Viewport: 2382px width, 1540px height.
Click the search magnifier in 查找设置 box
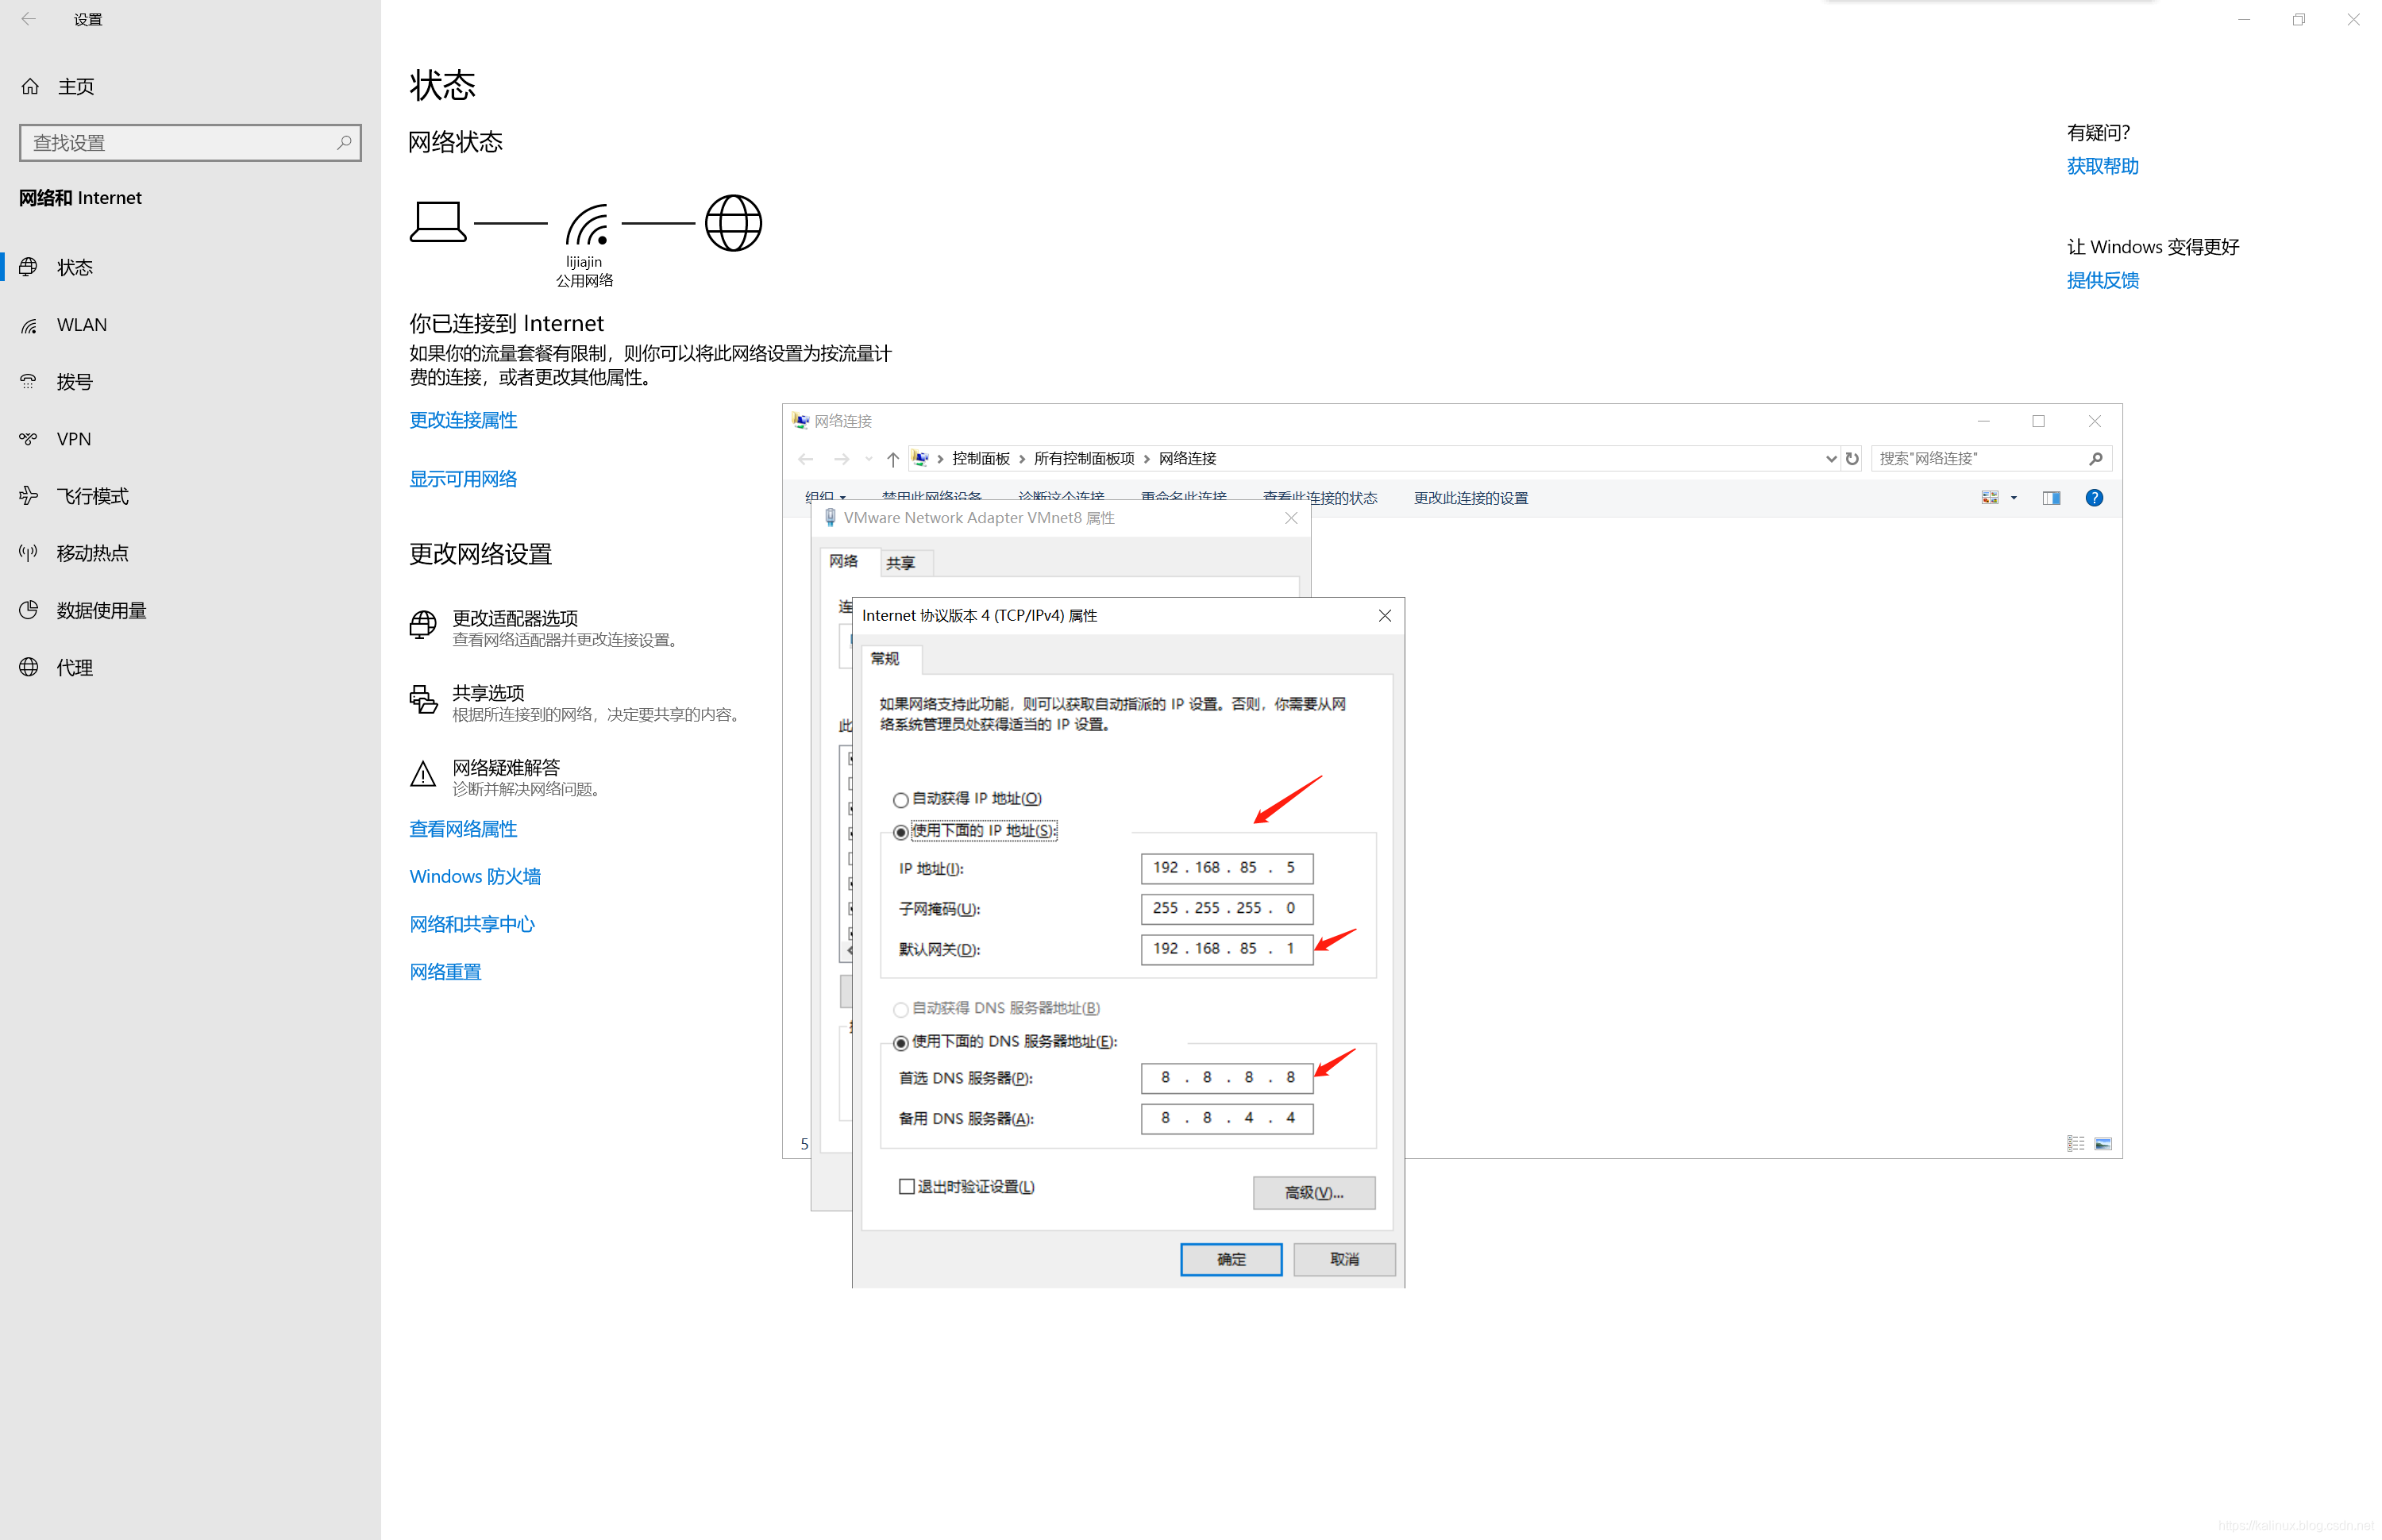click(x=344, y=142)
